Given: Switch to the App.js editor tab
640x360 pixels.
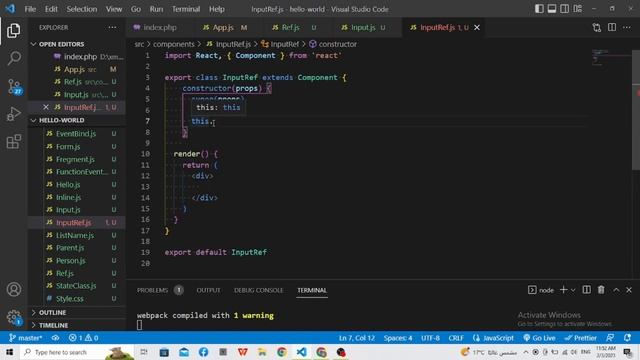Looking at the screenshot, I should click(x=224, y=27).
